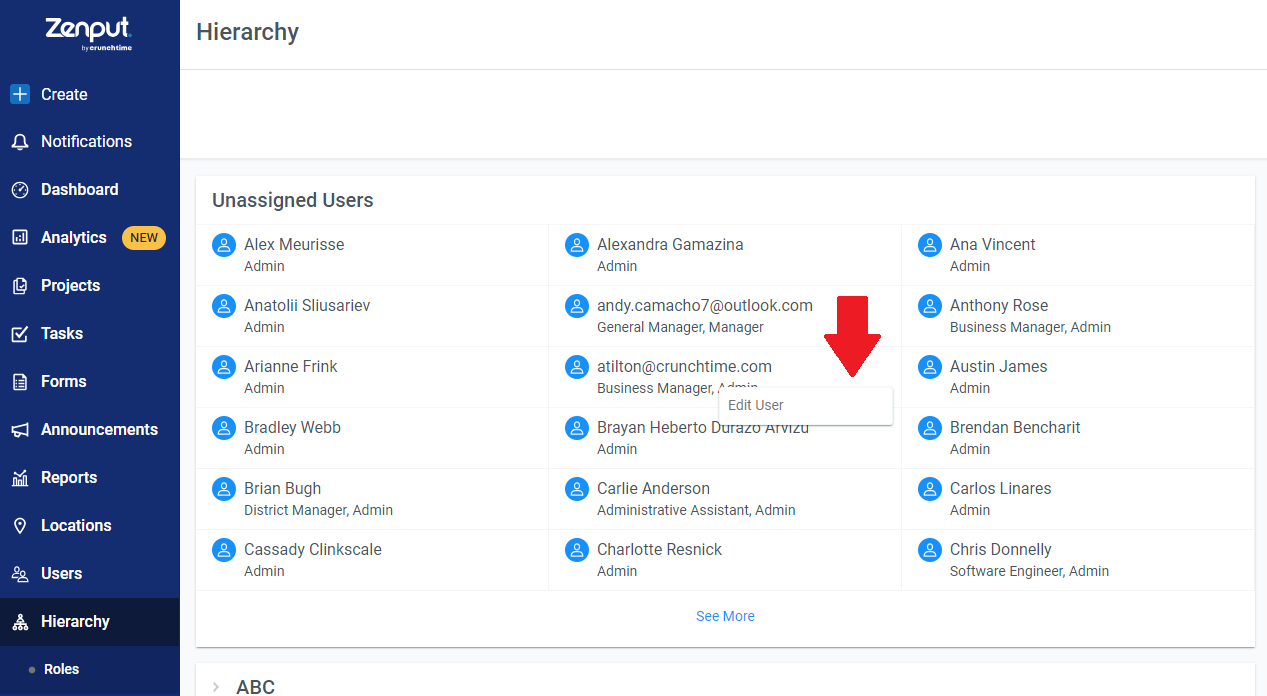The image size is (1267, 696).
Task: Select user name Alex Meurisse
Action: click(x=294, y=245)
